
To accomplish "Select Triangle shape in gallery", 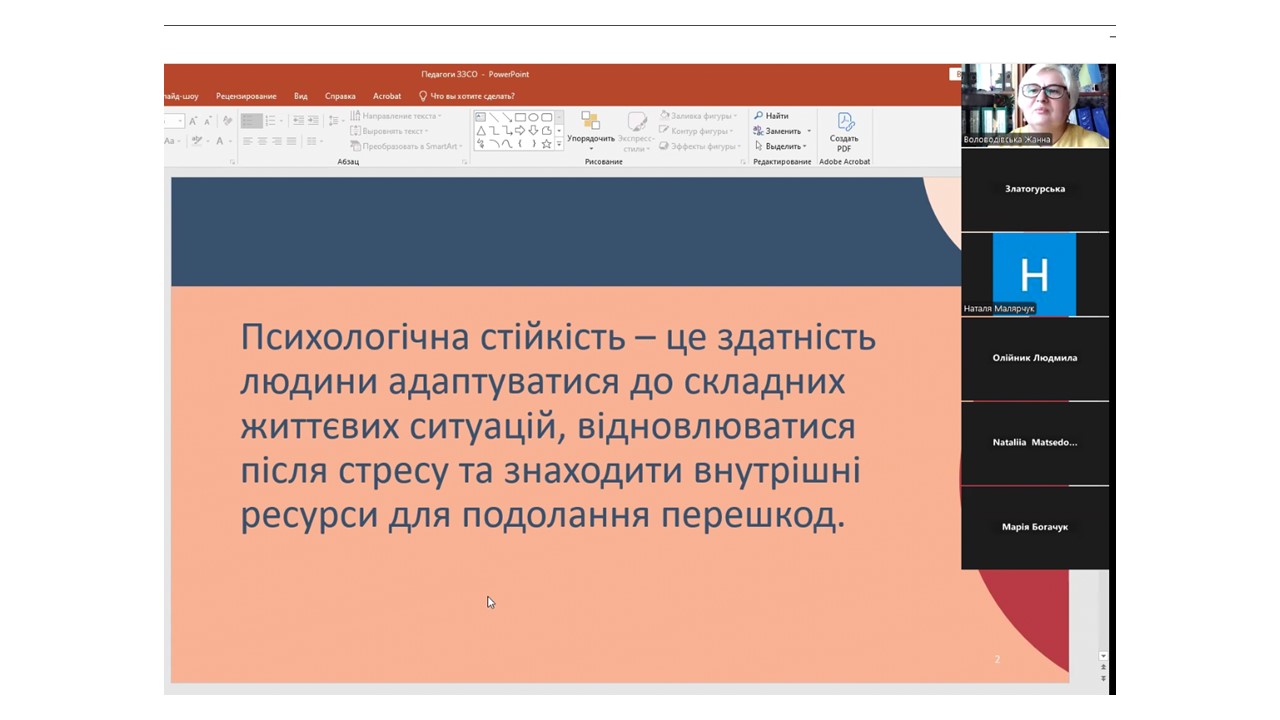I will 481,130.
